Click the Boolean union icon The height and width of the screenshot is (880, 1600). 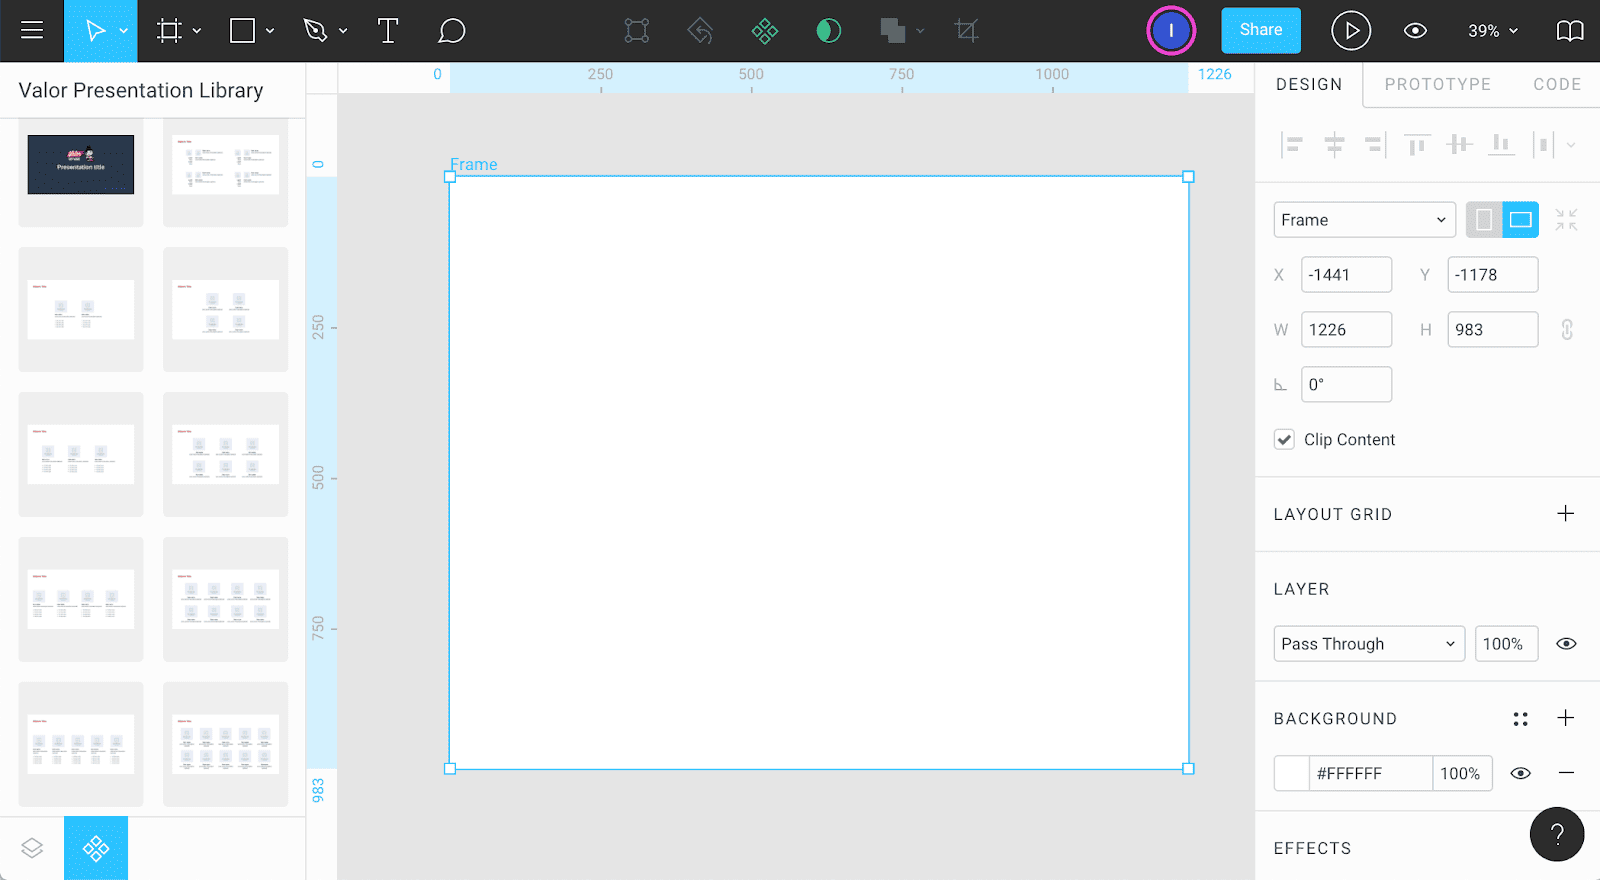pyautogui.click(x=893, y=31)
